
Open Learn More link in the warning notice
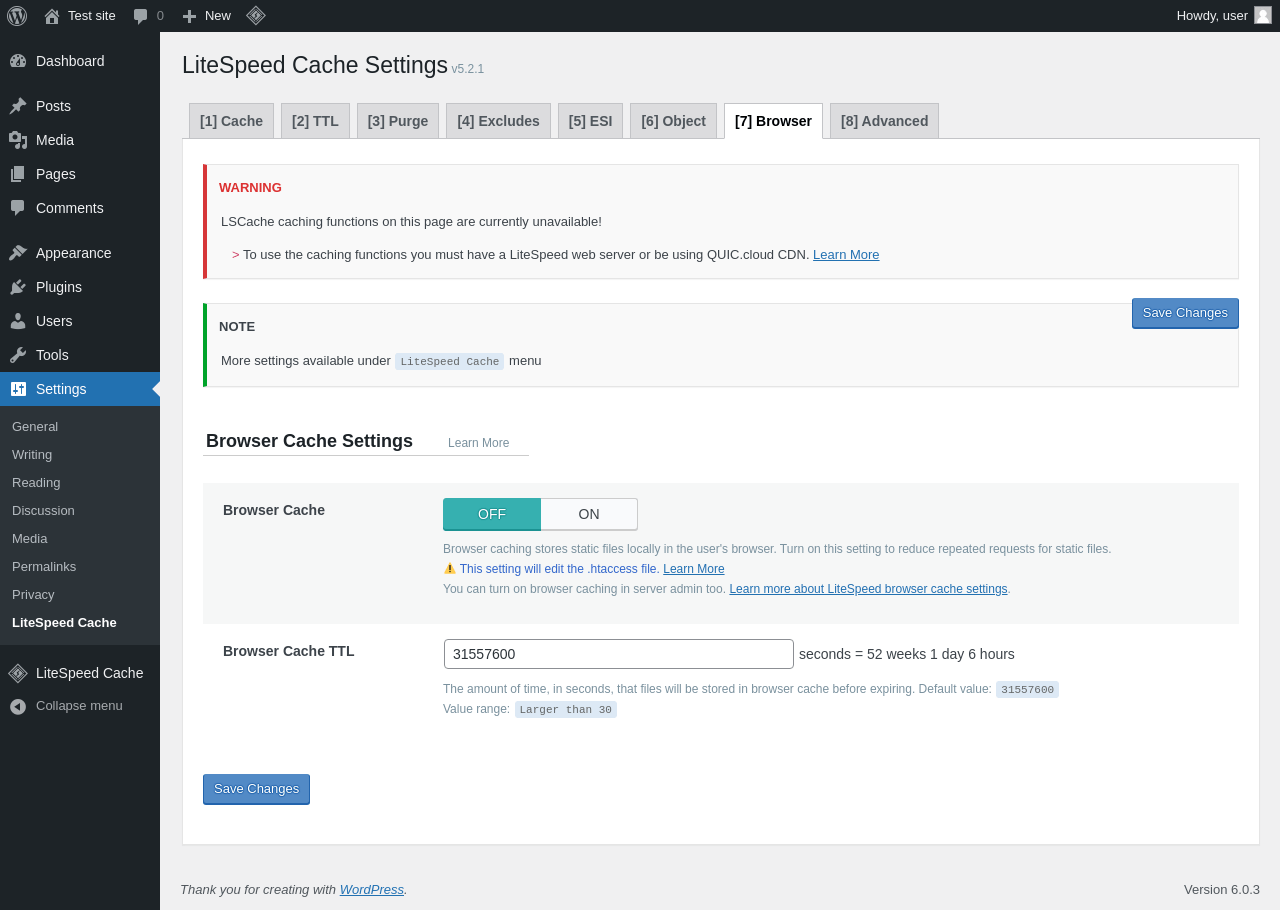(x=846, y=255)
